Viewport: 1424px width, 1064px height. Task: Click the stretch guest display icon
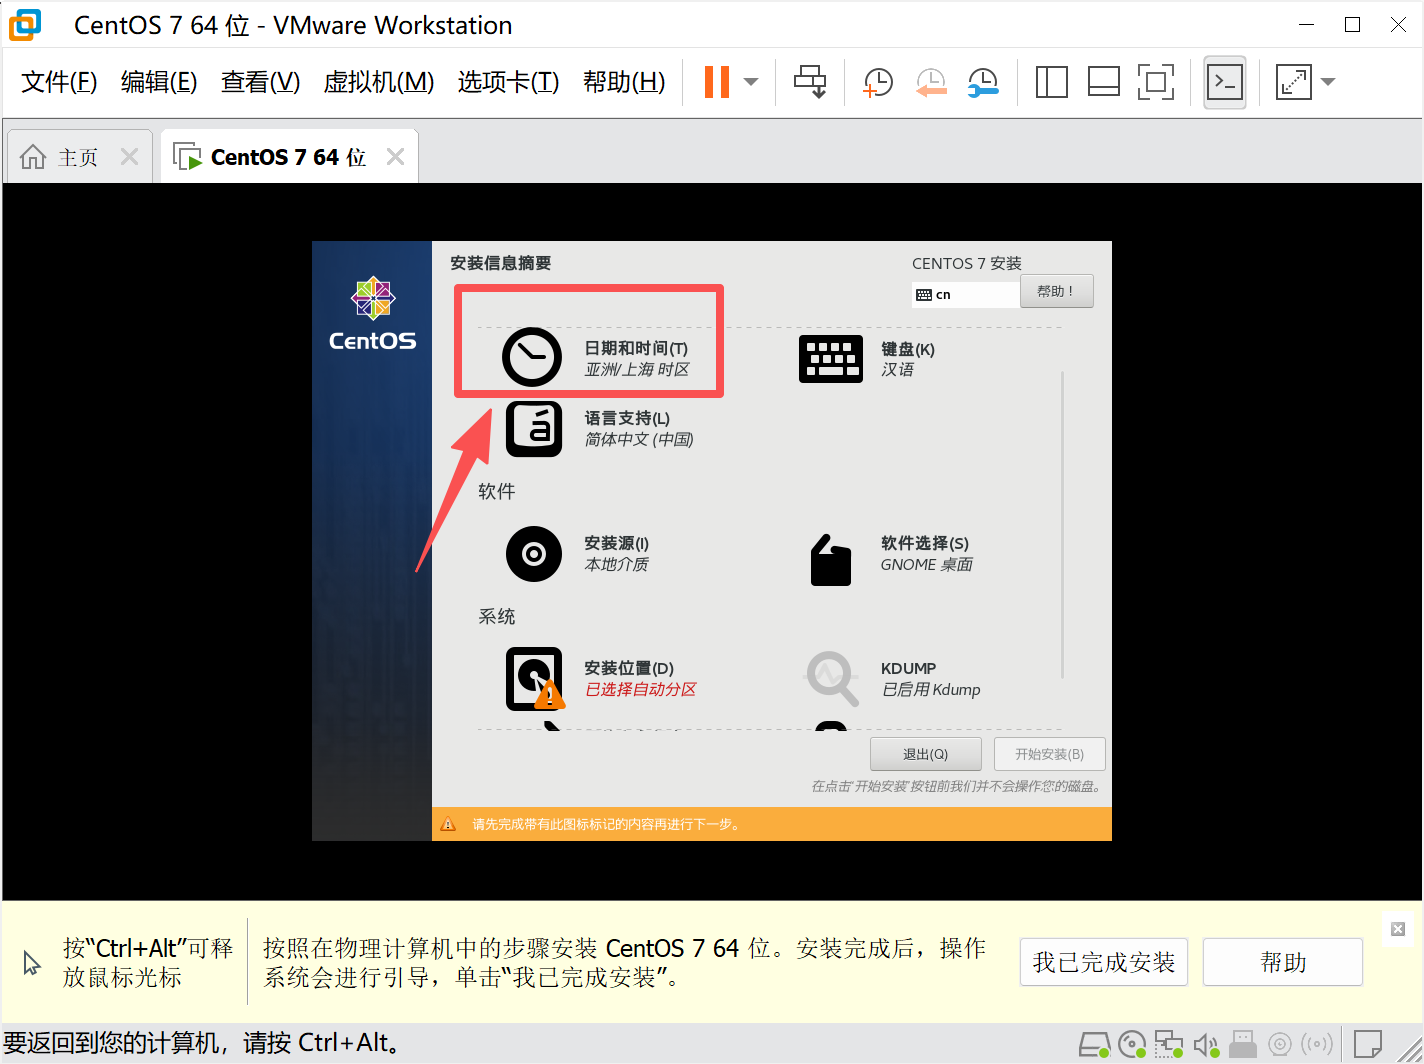coord(1293,82)
